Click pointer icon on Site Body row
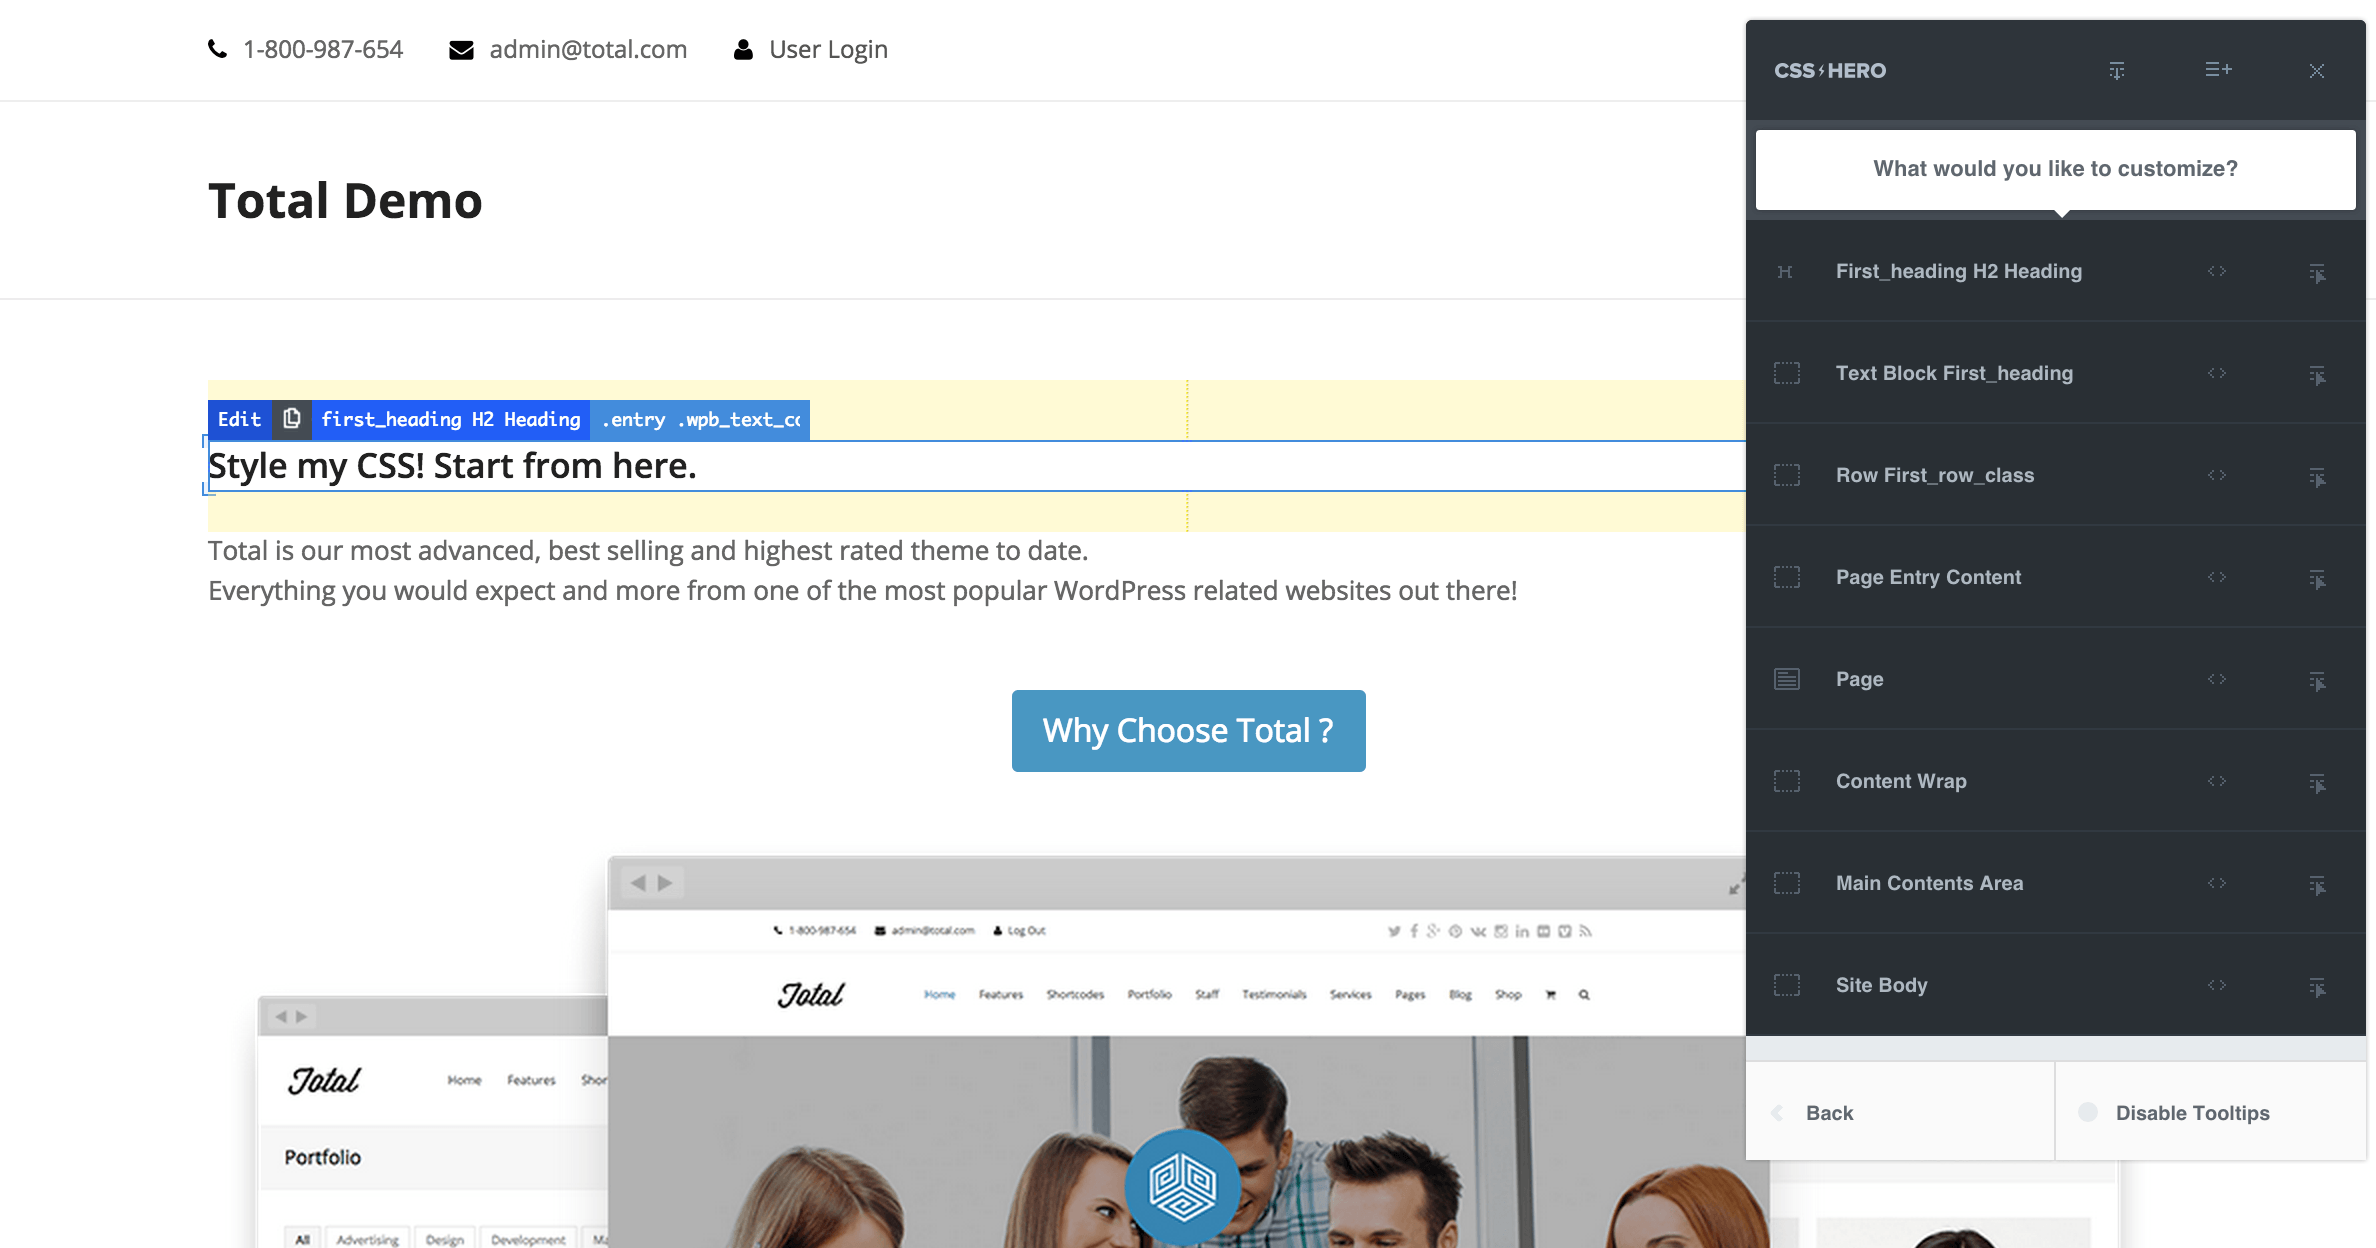Image resolution: width=2376 pixels, height=1248 pixels. 2317,987
